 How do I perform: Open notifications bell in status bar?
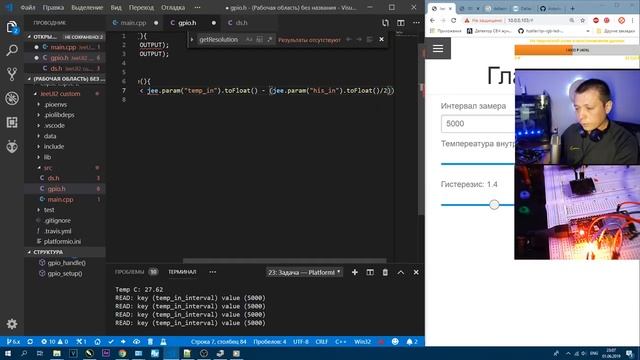pyautogui.click(x=411, y=342)
